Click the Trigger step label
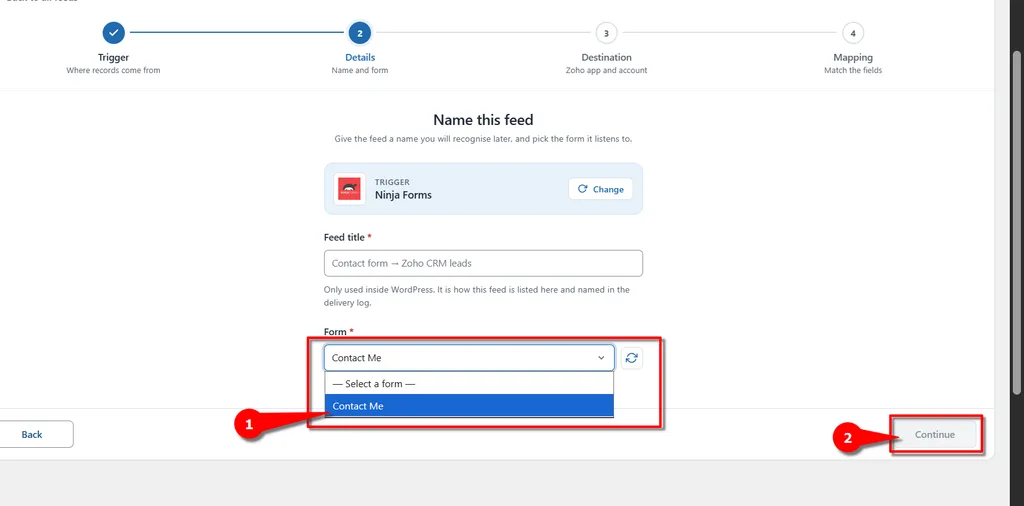Viewport: 1024px width, 506px height. 113,57
